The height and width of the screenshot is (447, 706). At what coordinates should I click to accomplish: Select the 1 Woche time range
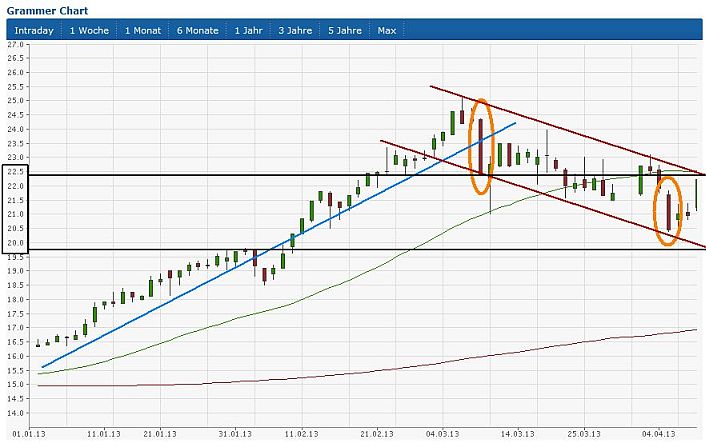(x=89, y=30)
